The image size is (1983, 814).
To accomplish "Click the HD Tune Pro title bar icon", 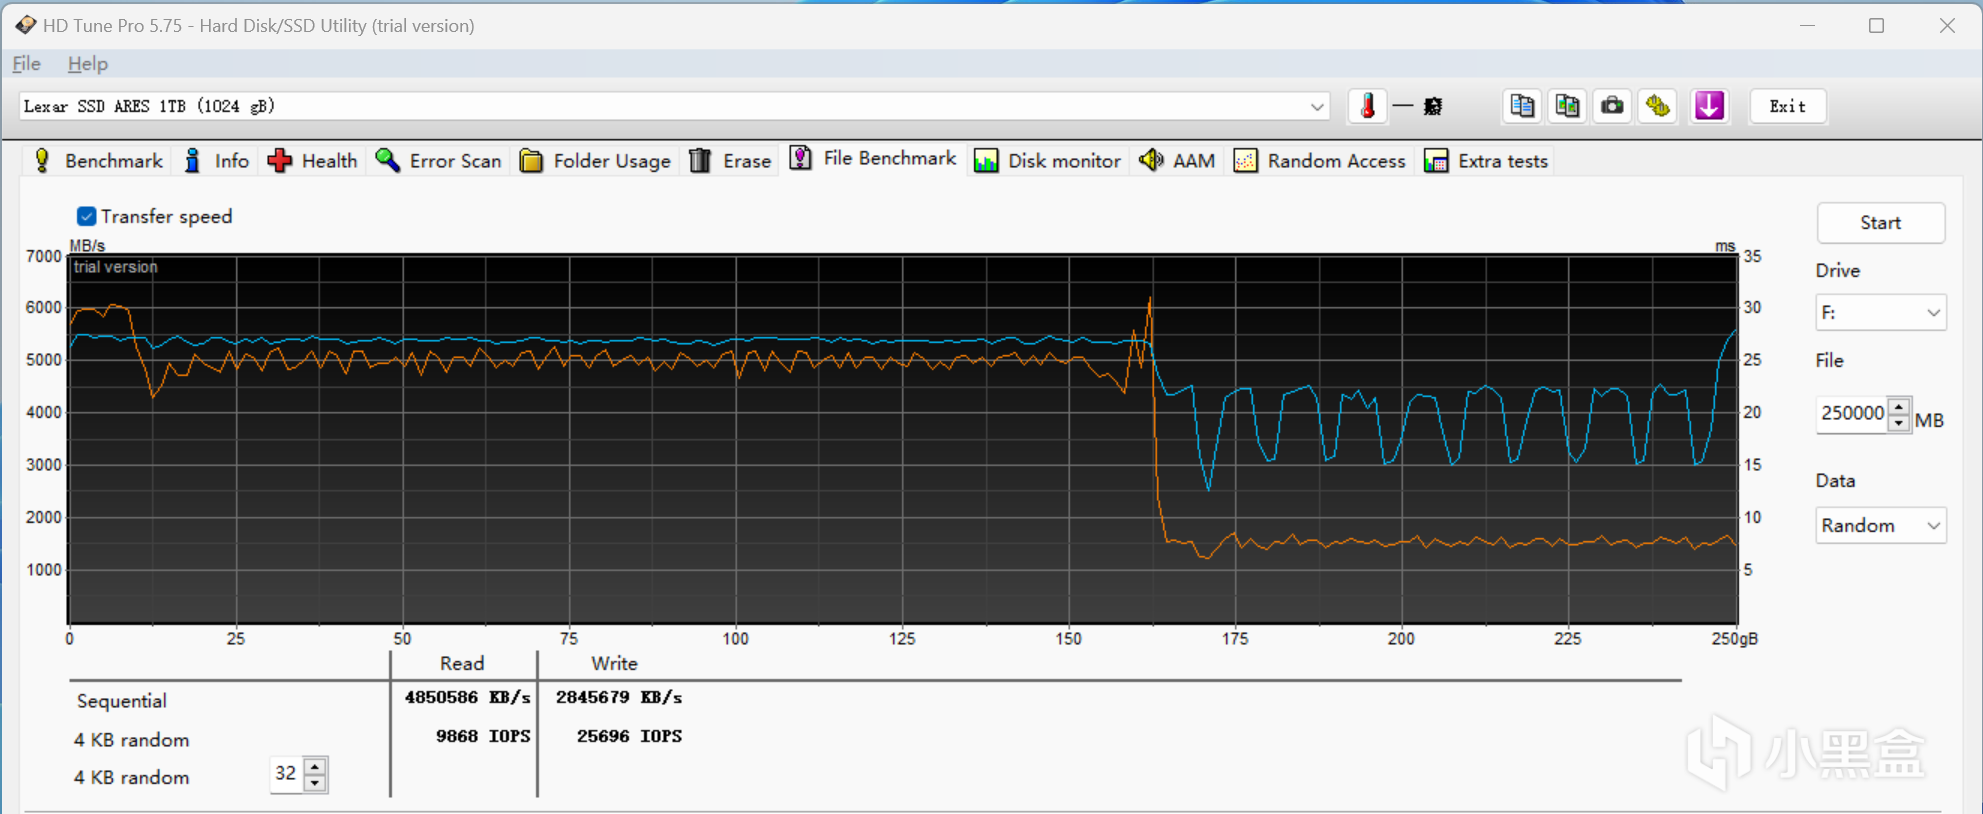I will 25,25.
